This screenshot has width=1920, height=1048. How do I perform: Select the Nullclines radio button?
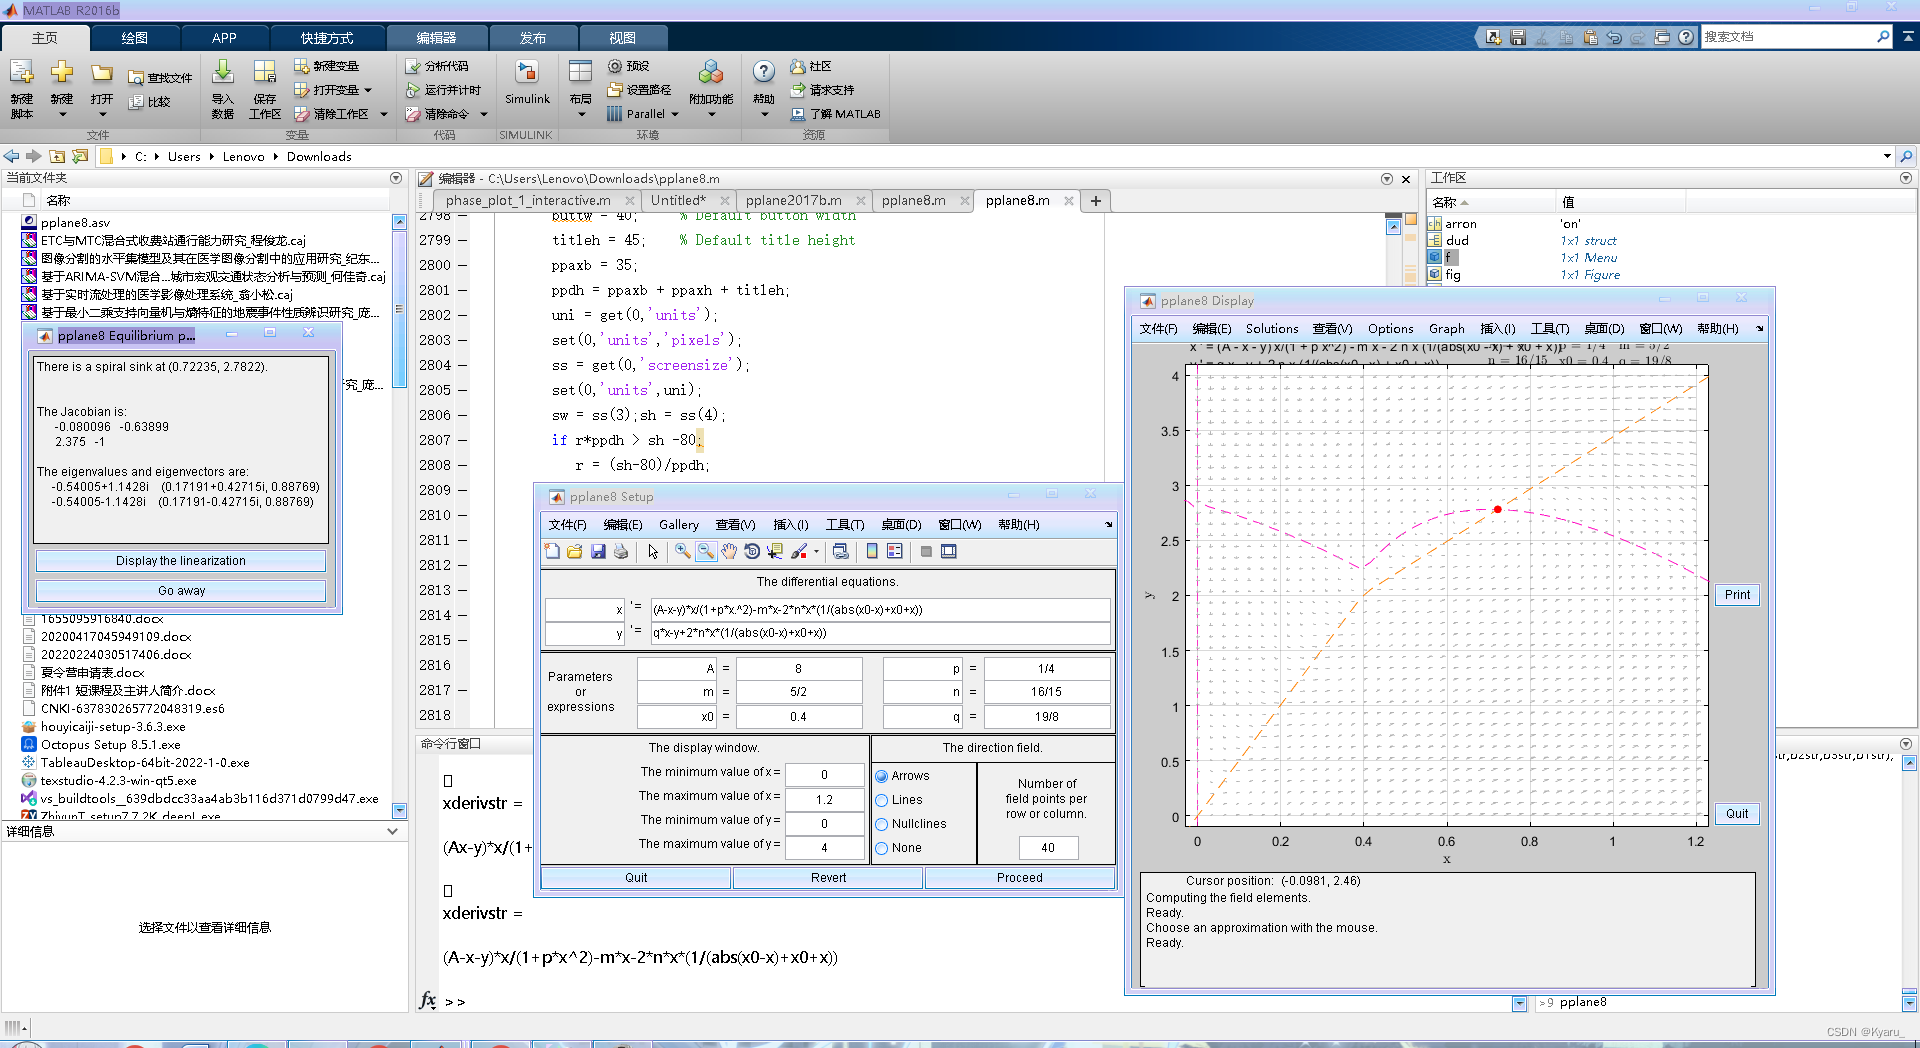click(x=882, y=824)
